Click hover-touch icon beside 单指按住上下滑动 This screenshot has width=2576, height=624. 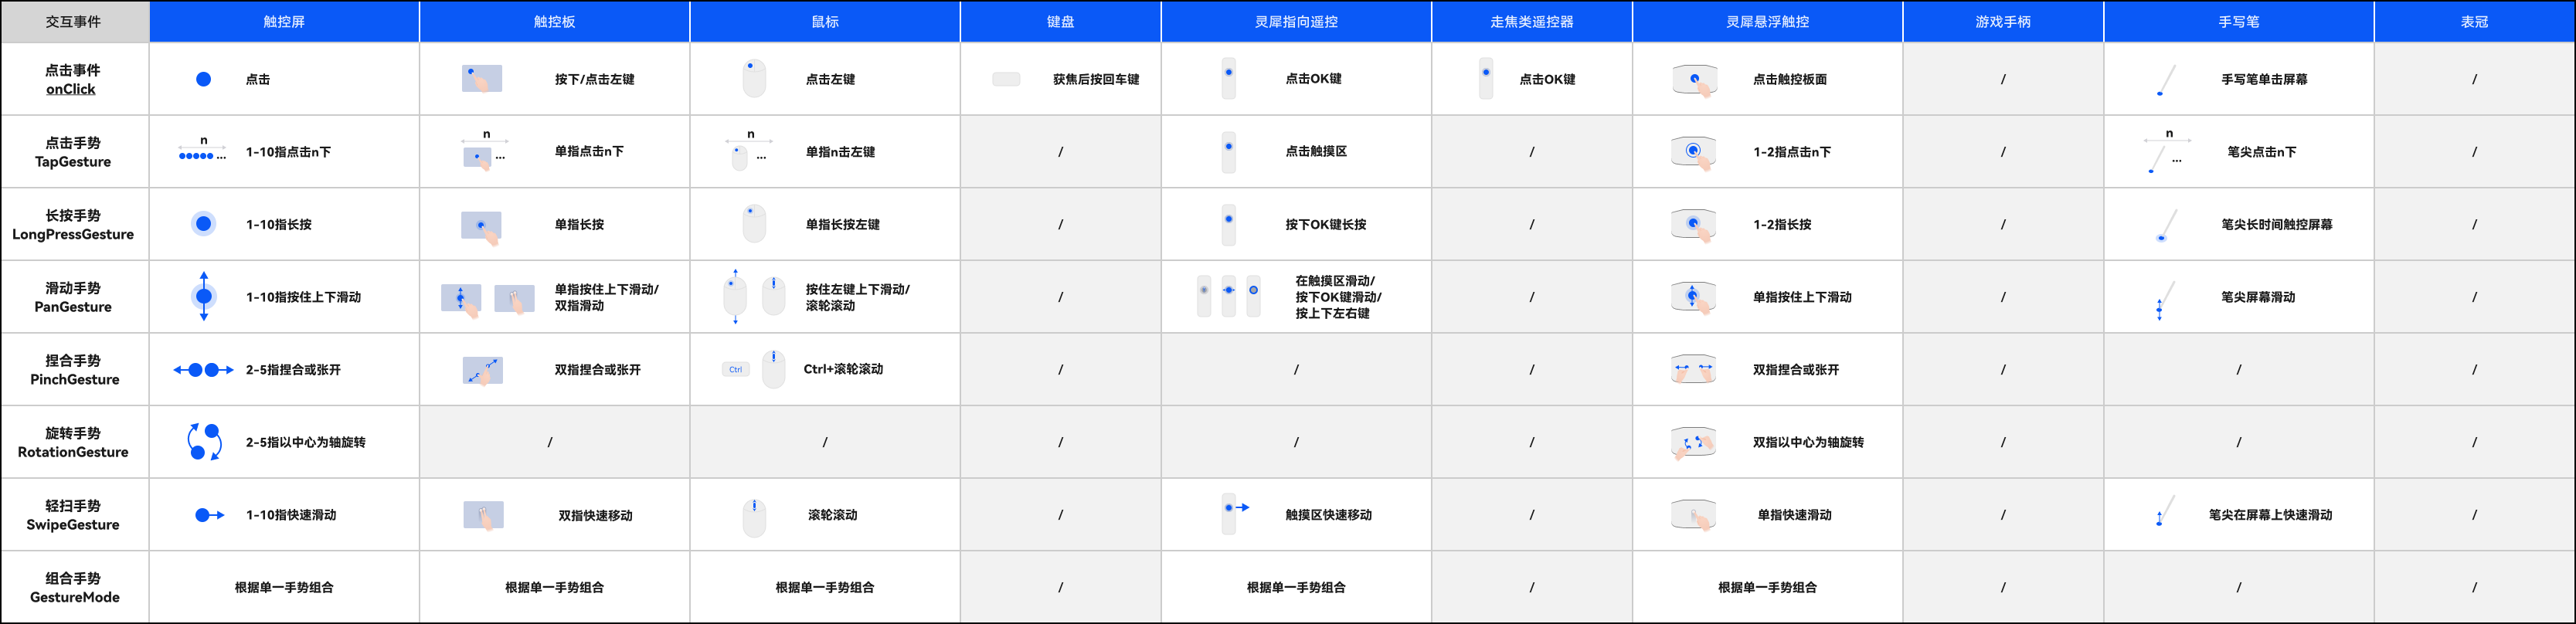tap(1694, 297)
